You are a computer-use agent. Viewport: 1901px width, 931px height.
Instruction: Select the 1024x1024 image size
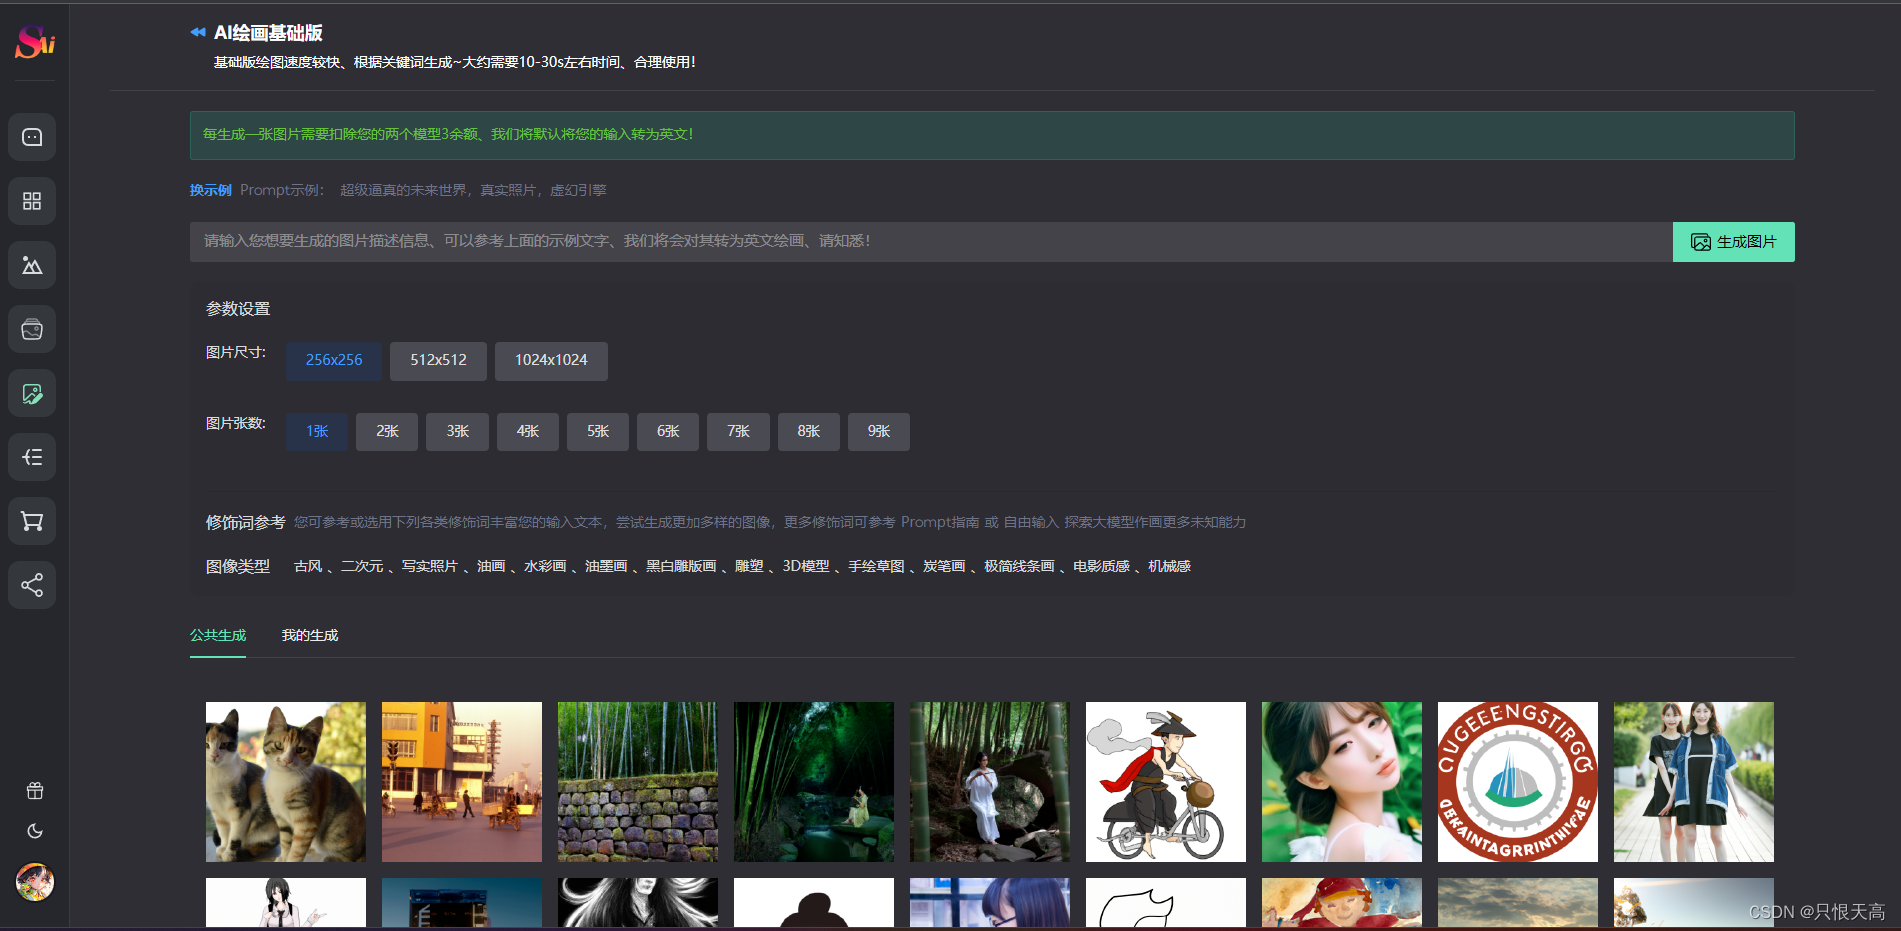[x=551, y=361]
